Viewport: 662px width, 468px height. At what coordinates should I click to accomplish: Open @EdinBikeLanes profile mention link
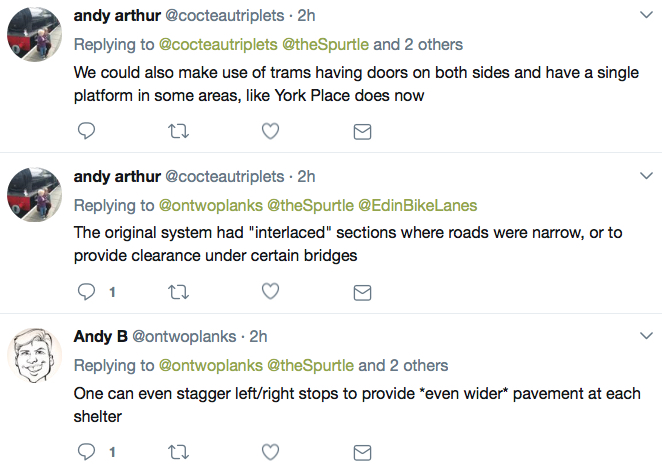(x=418, y=205)
